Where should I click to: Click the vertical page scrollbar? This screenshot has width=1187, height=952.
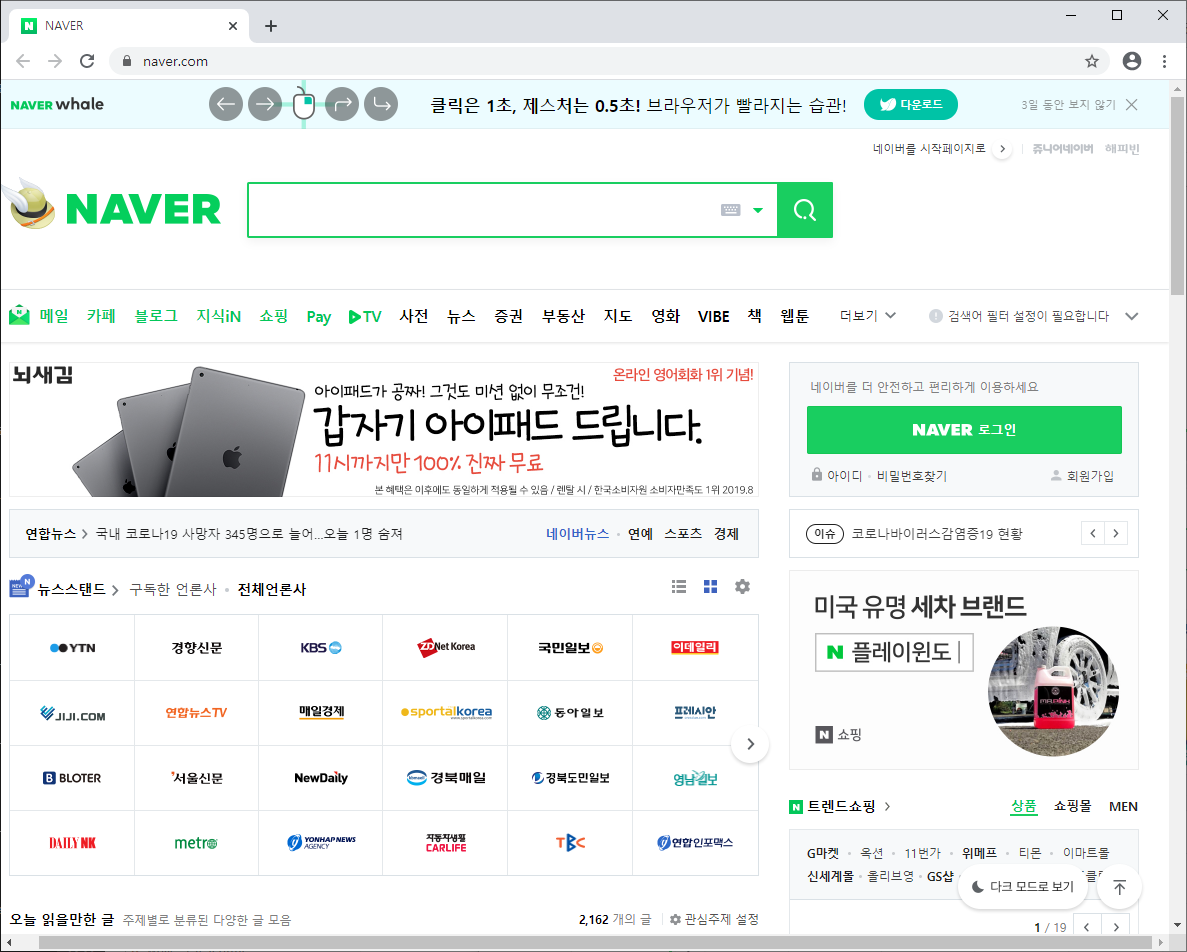point(1177,194)
